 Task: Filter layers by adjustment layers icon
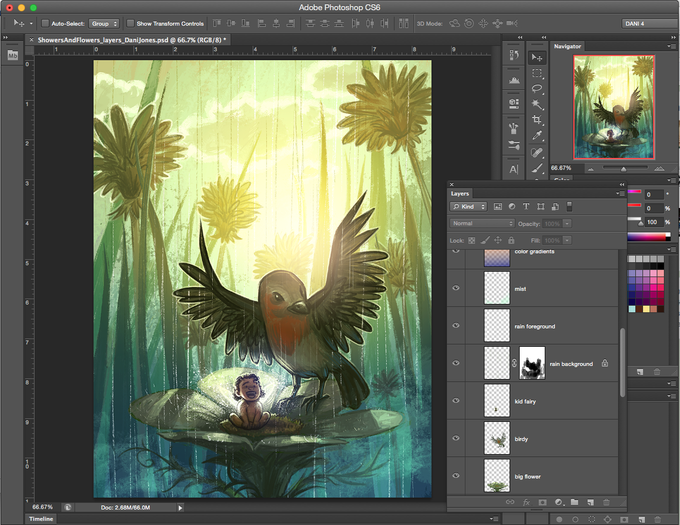pyautogui.click(x=512, y=207)
